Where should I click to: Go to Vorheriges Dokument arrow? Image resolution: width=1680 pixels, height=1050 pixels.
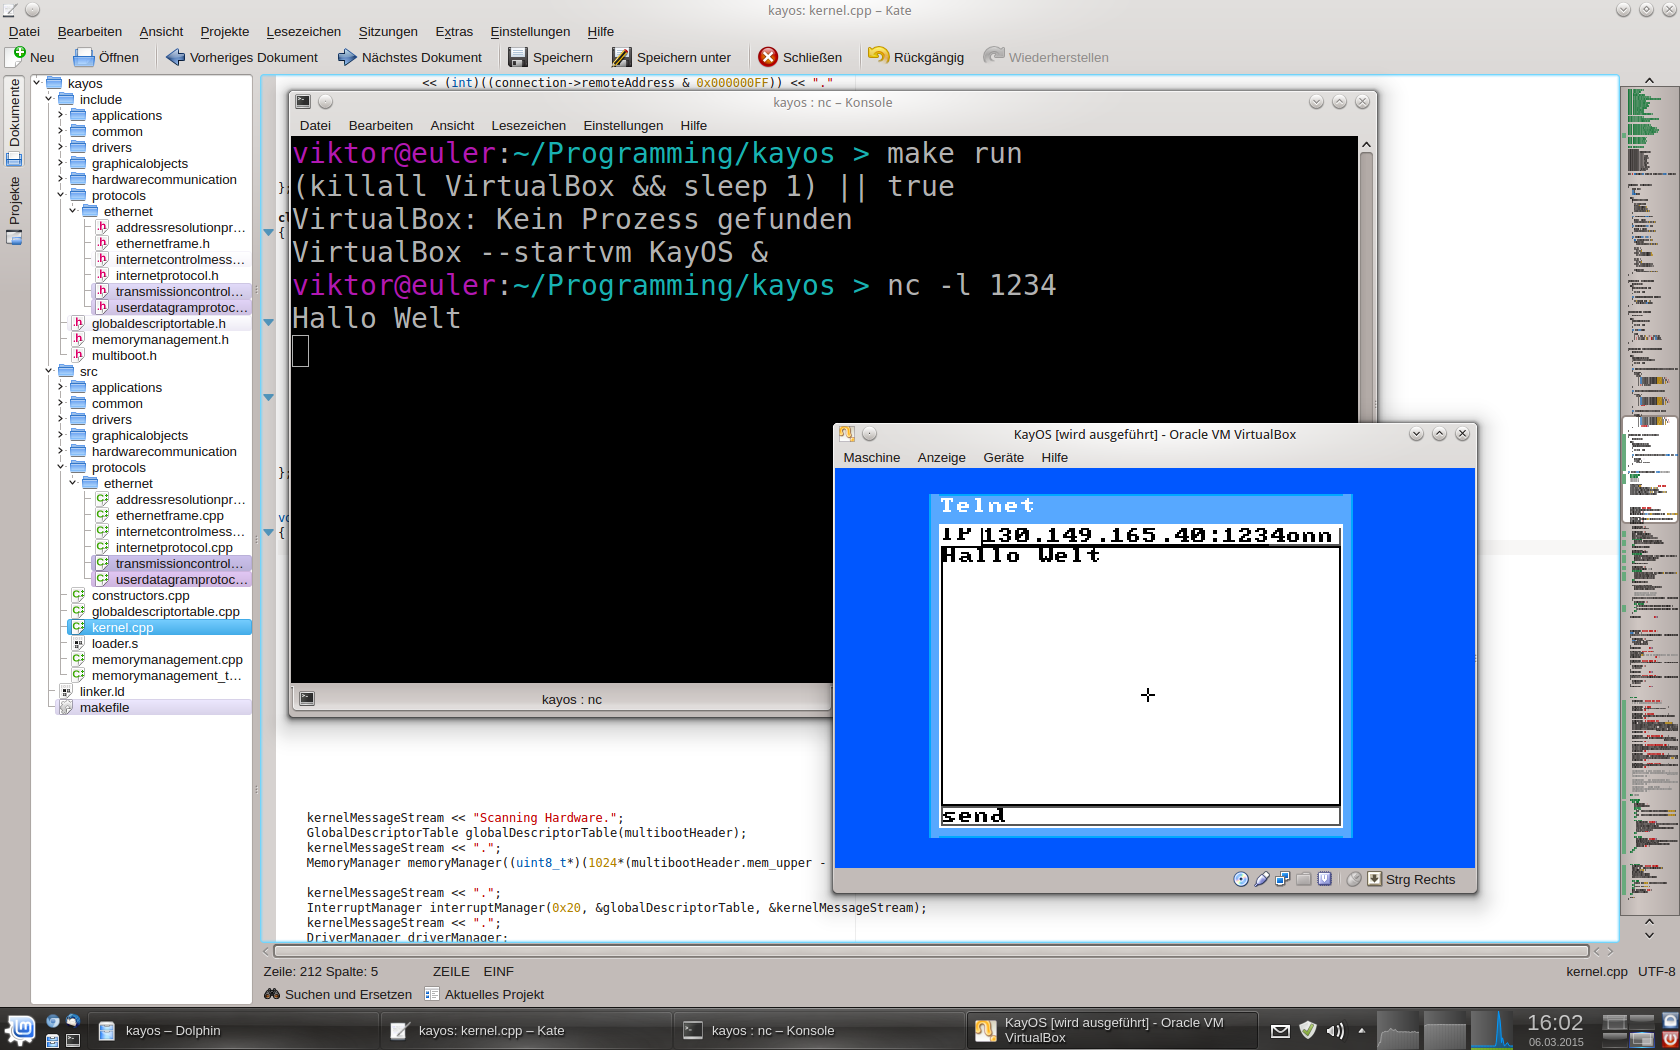176,57
